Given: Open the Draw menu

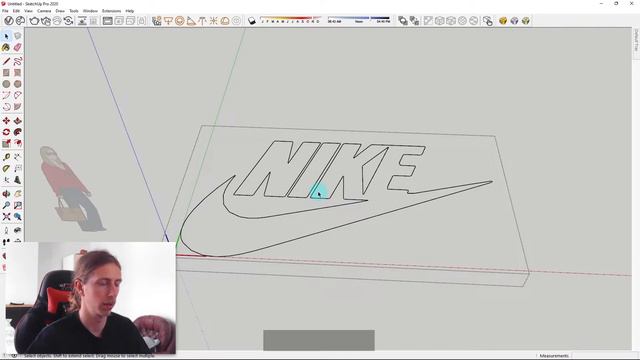Looking at the screenshot, I should click(60, 11).
